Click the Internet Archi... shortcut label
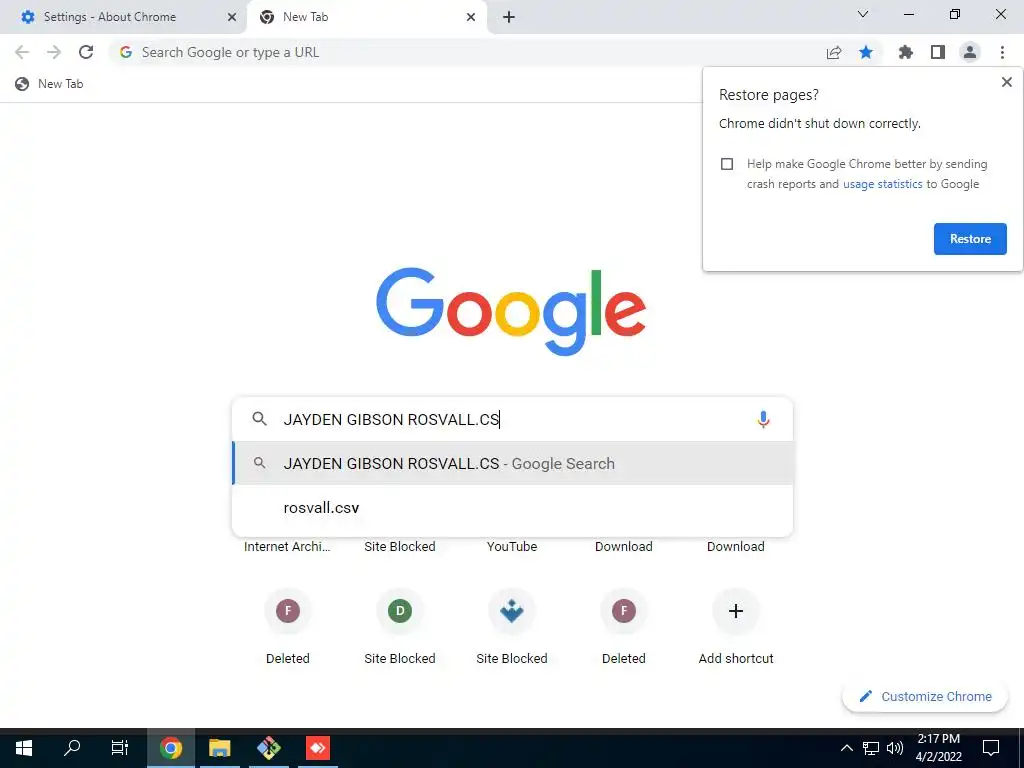Viewport: 1024px width, 768px height. coord(287,547)
